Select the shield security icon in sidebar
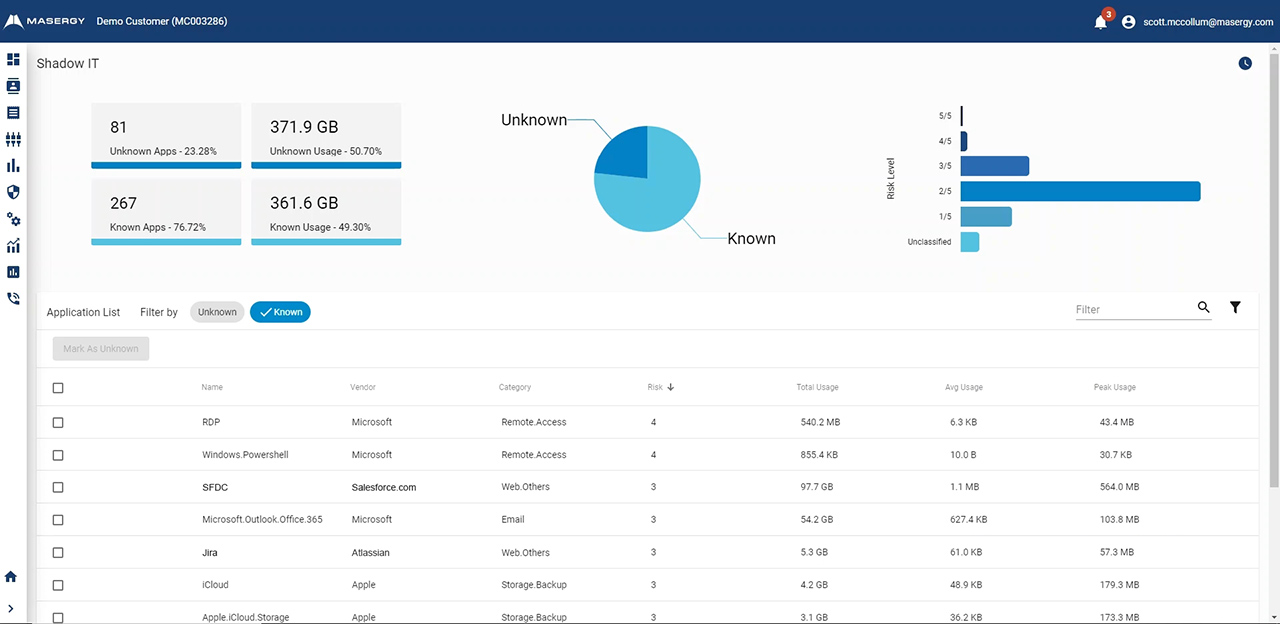 click(13, 192)
